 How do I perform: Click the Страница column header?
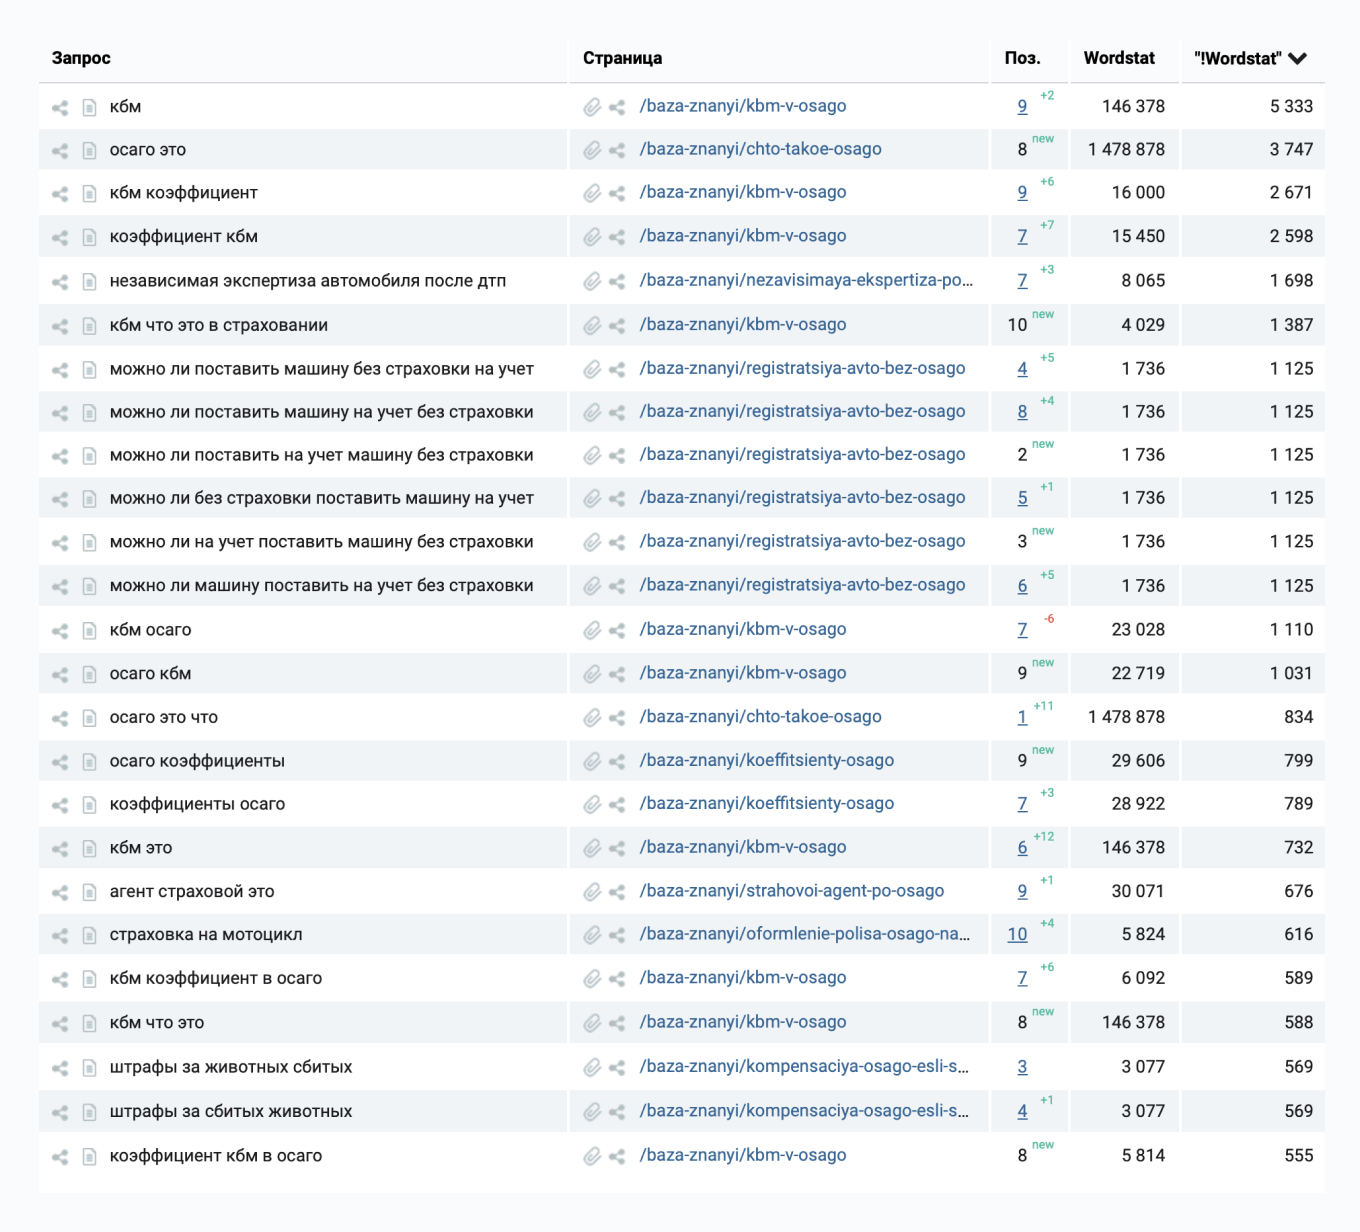(x=622, y=58)
